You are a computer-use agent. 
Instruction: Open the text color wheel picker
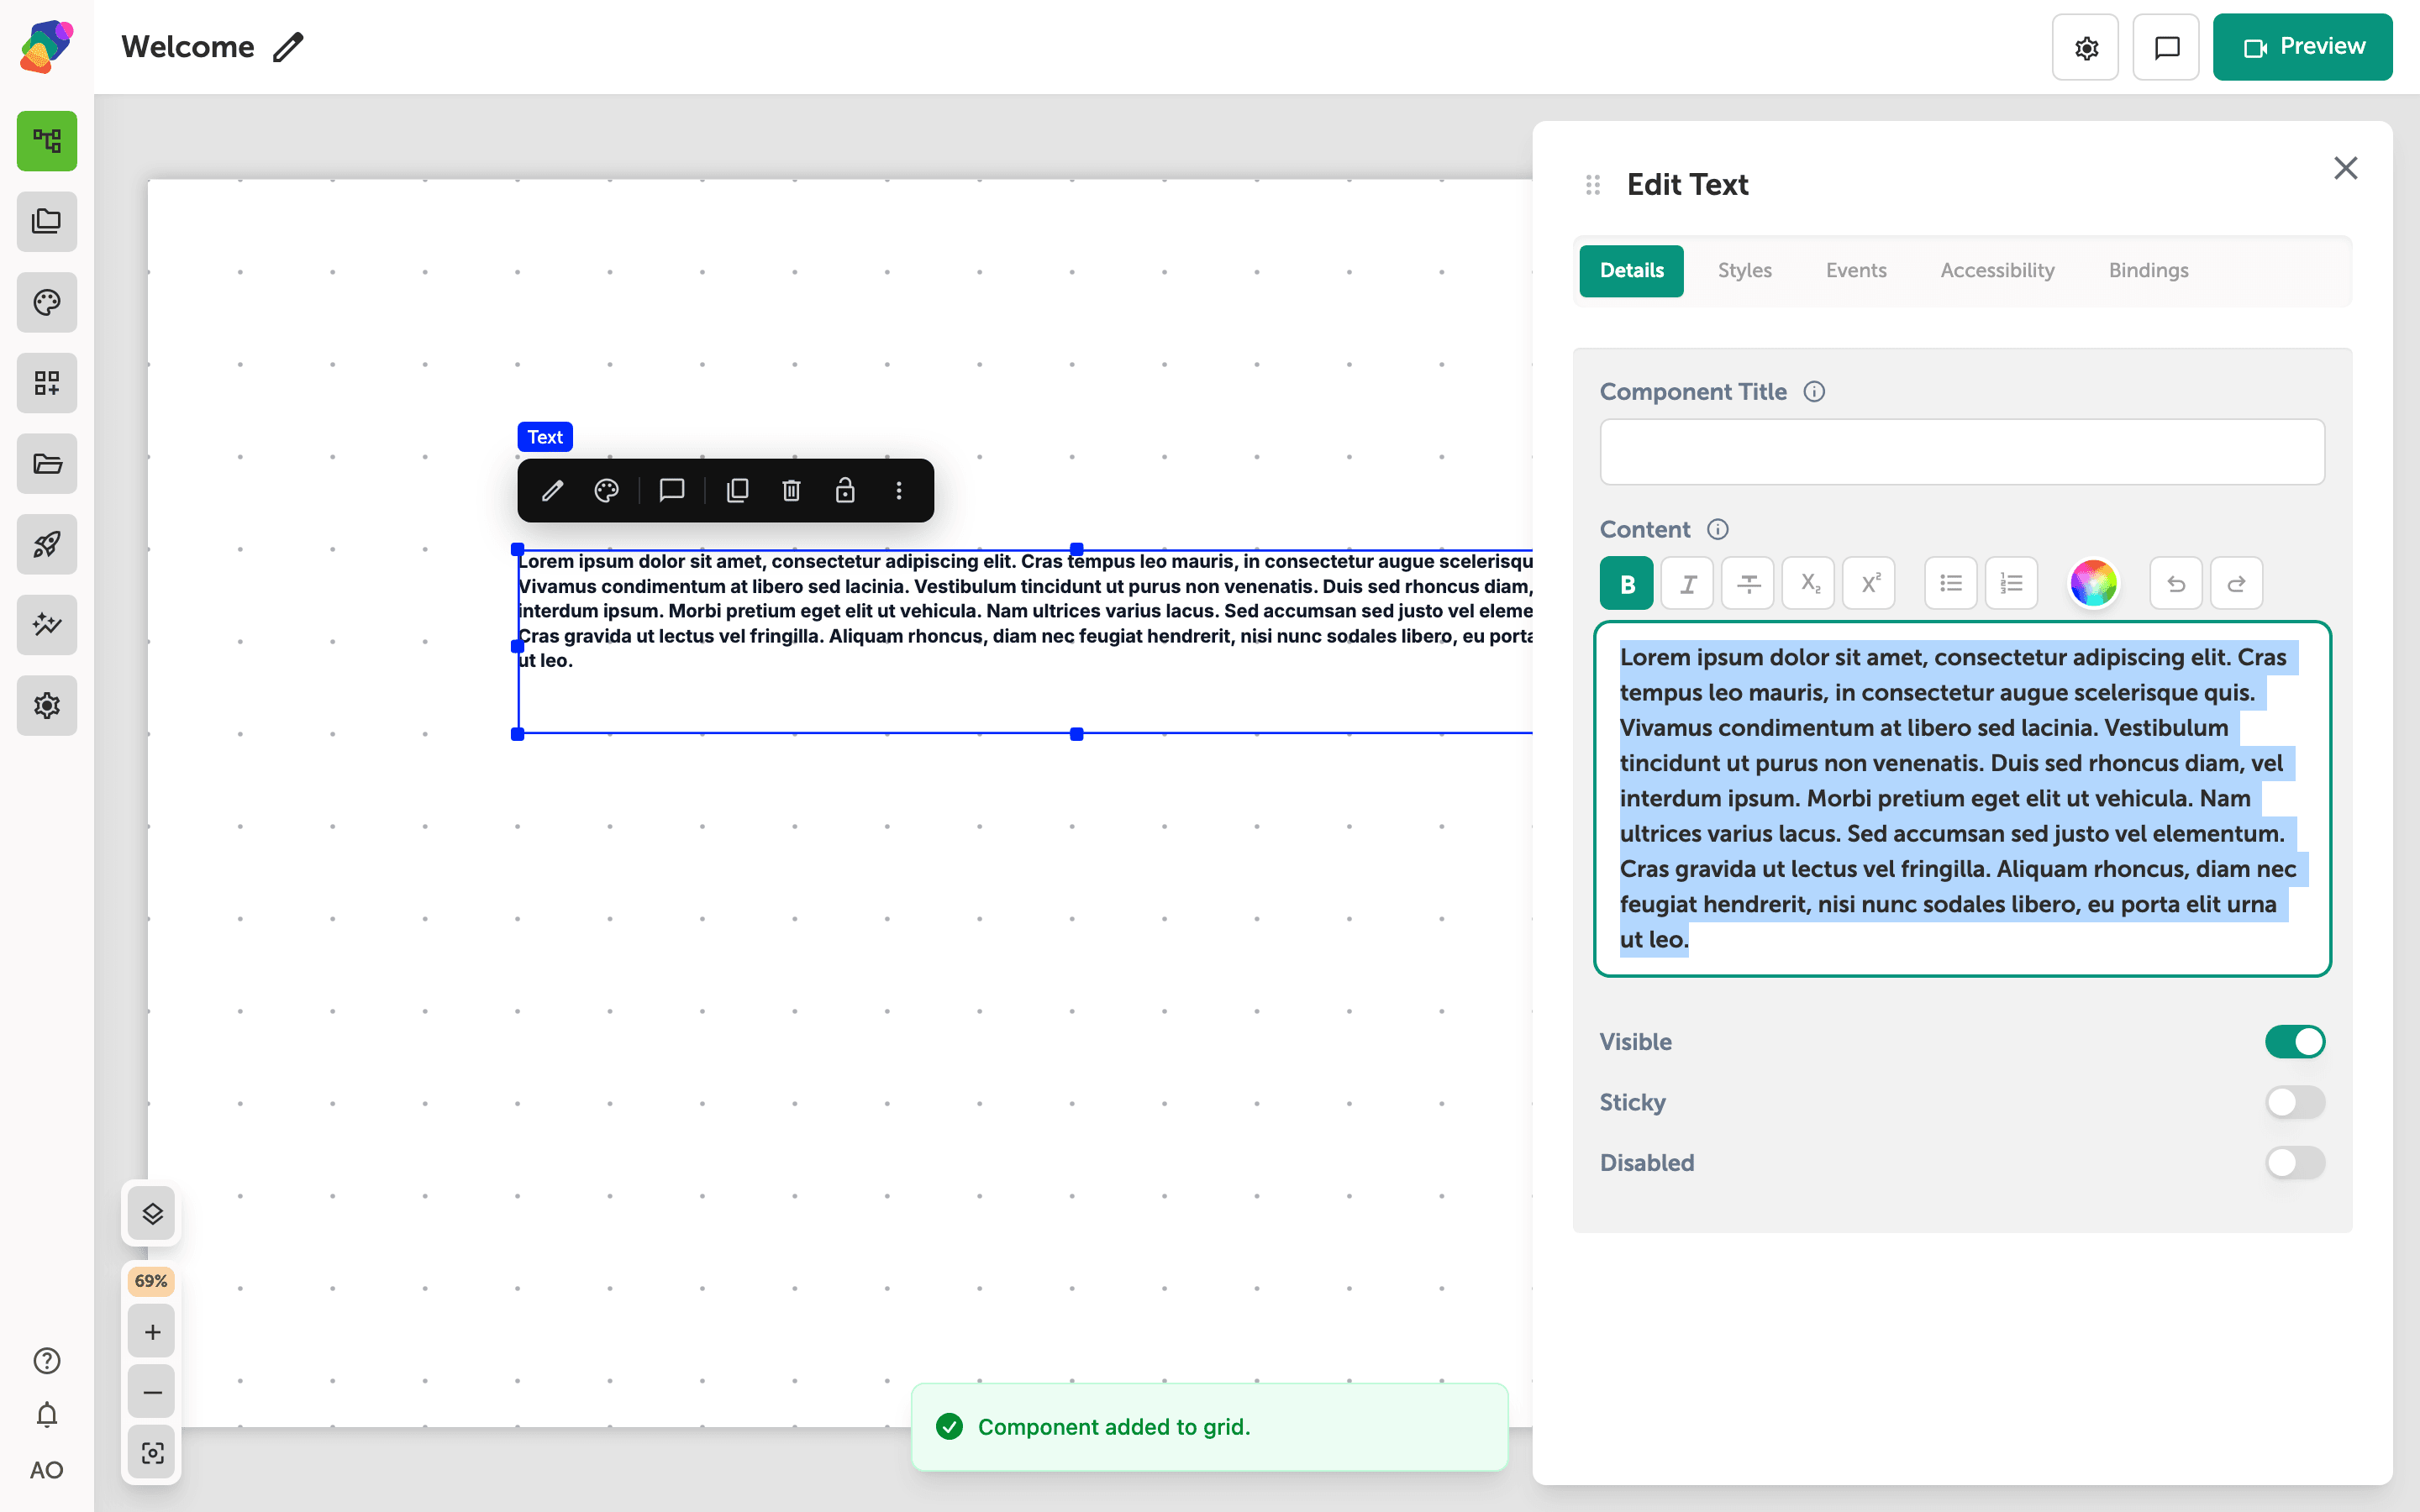2093,583
